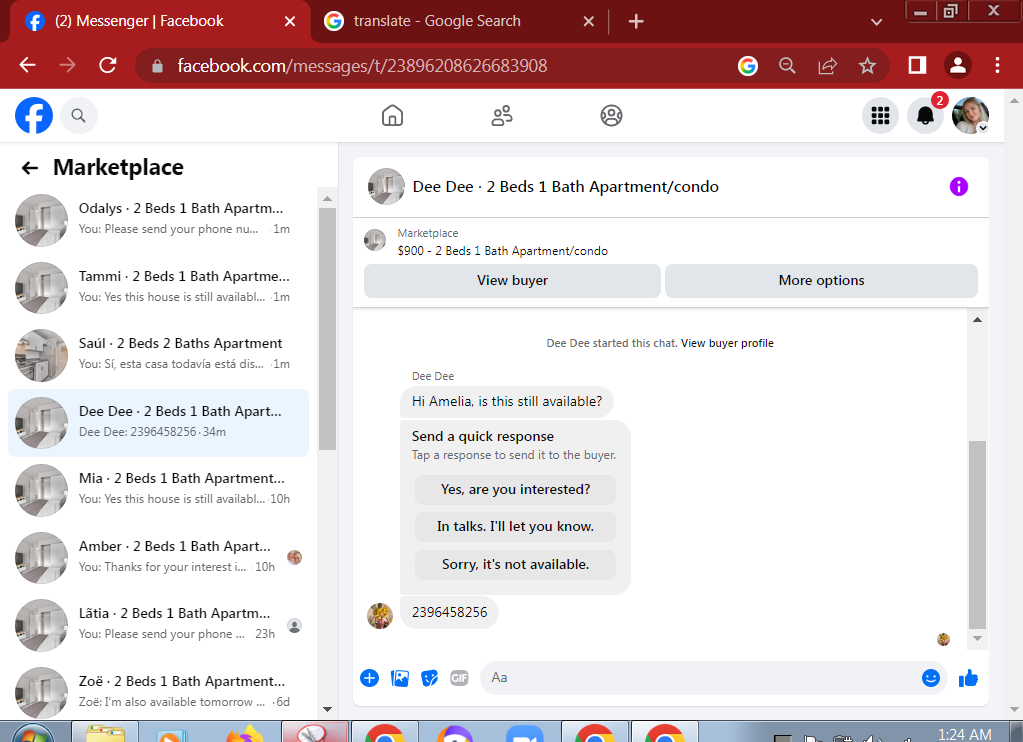Click the back arrow beside Marketplace
This screenshot has width=1023, height=742.
tap(30, 168)
